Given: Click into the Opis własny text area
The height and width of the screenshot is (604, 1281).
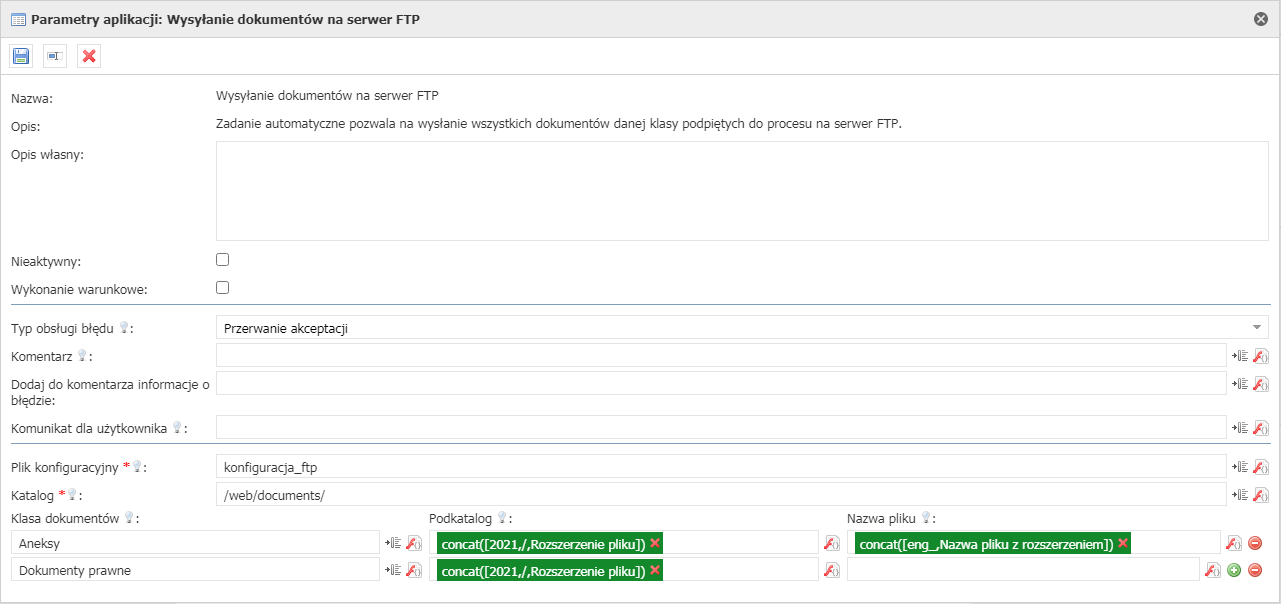Looking at the screenshot, I should [741, 191].
